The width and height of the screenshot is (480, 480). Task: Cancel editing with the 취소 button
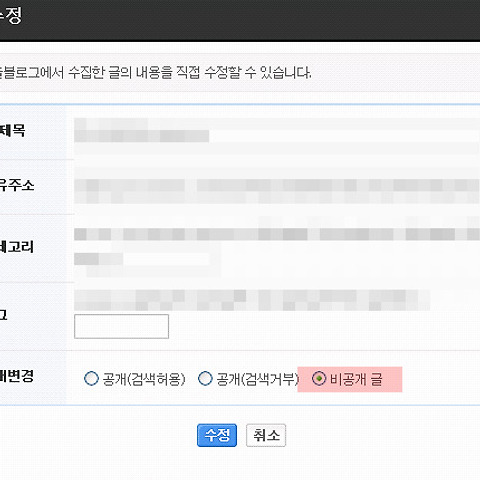tap(266, 435)
